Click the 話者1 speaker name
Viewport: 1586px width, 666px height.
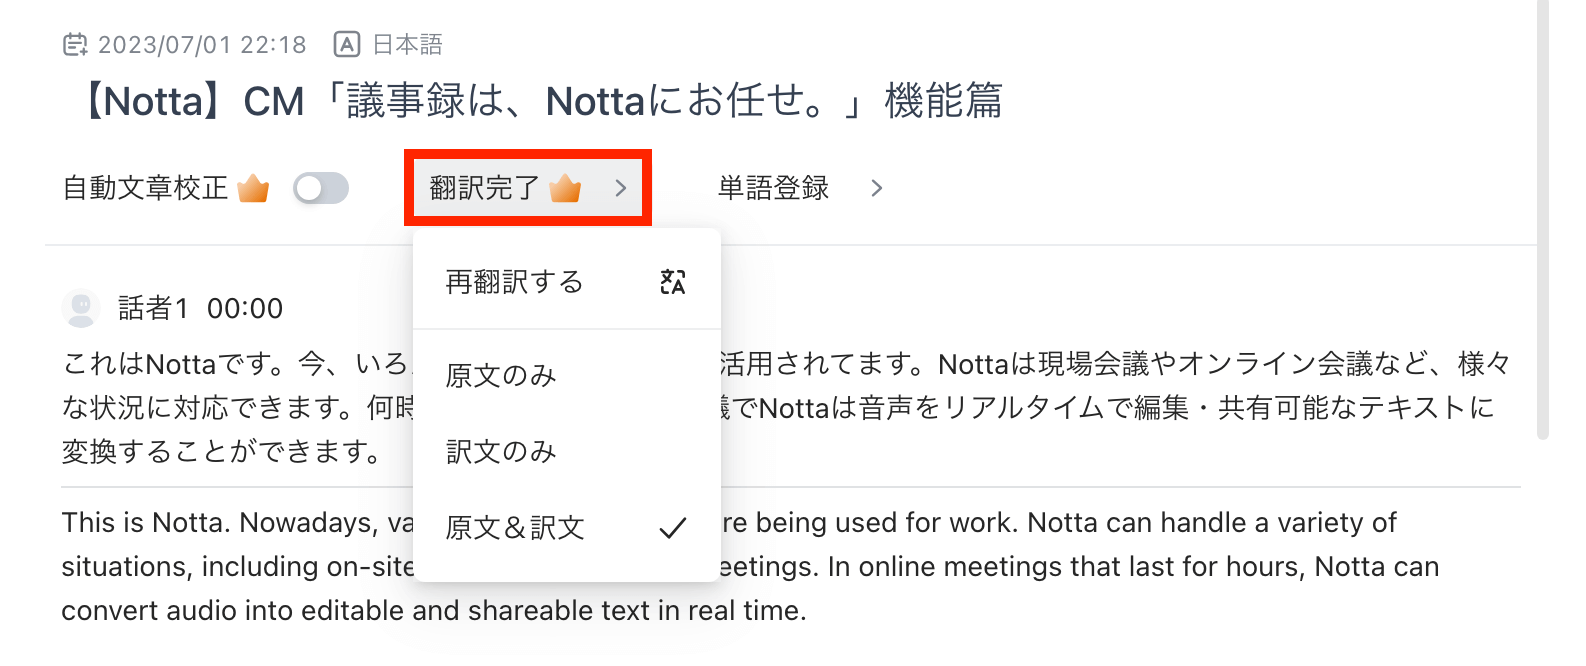click(x=153, y=308)
